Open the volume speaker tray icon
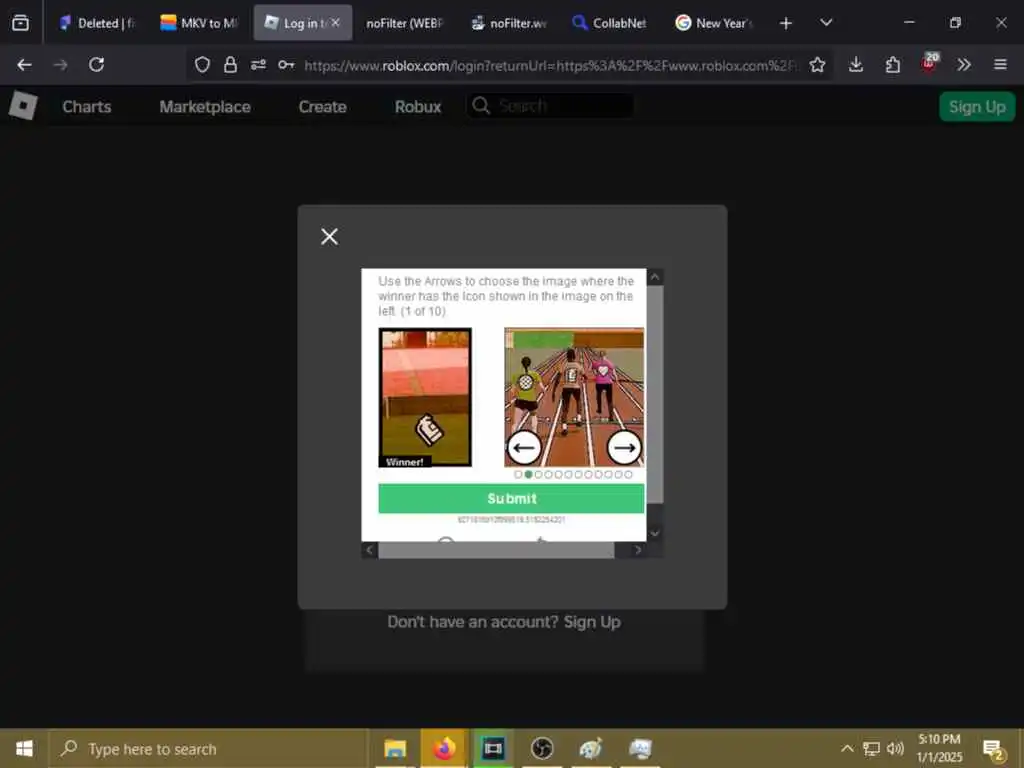The width and height of the screenshot is (1024, 768). point(895,748)
